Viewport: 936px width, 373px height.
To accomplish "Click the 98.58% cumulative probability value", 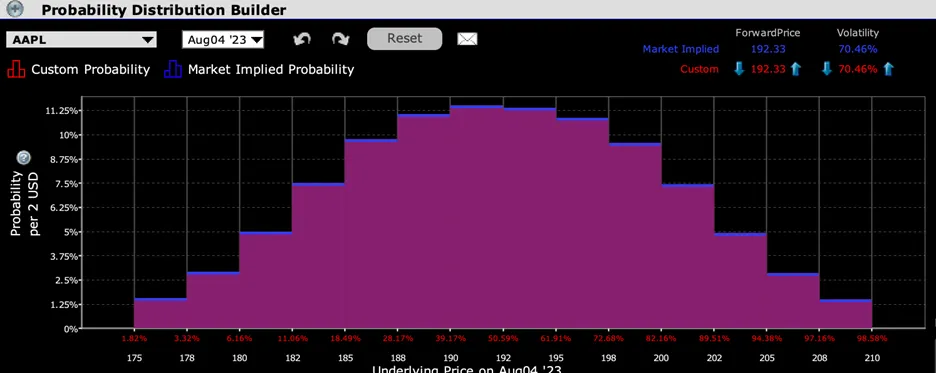I will coord(872,339).
